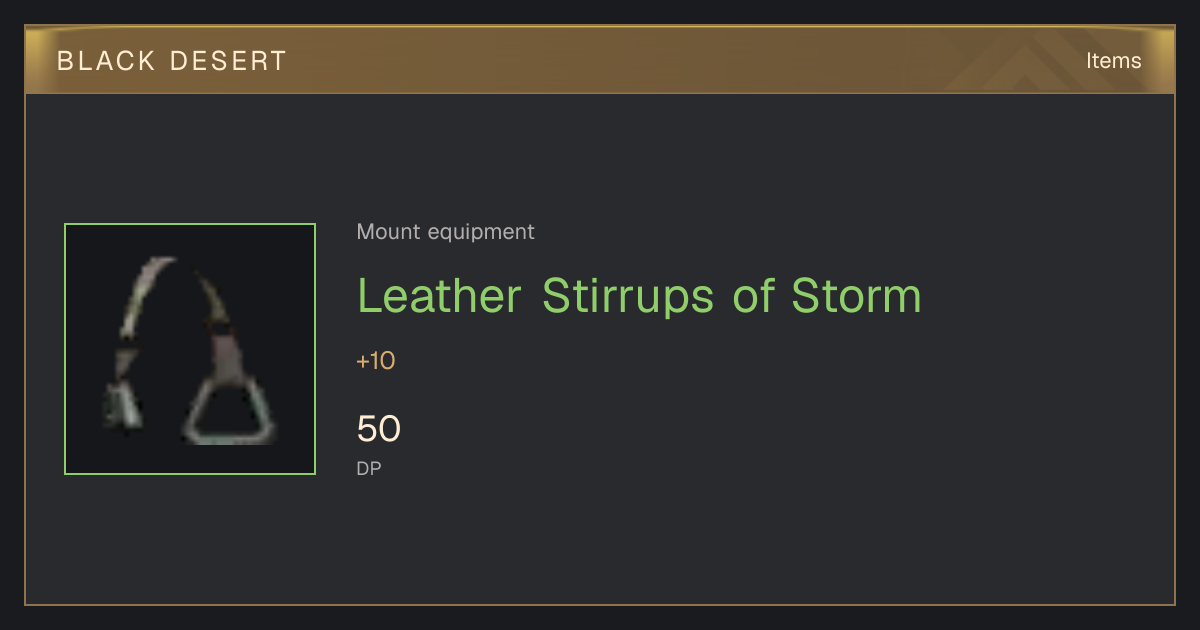1200x630 pixels.
Task: Click the +10 enhancement level text
Action: 376,361
